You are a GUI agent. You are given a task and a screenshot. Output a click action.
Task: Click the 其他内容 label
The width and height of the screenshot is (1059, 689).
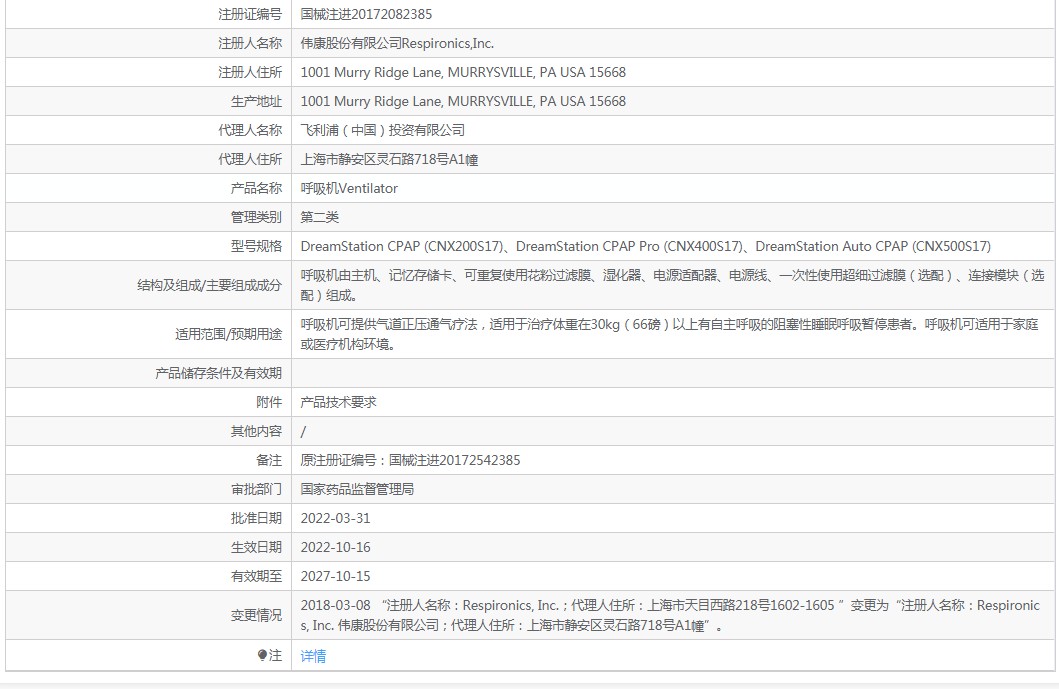tap(256, 431)
